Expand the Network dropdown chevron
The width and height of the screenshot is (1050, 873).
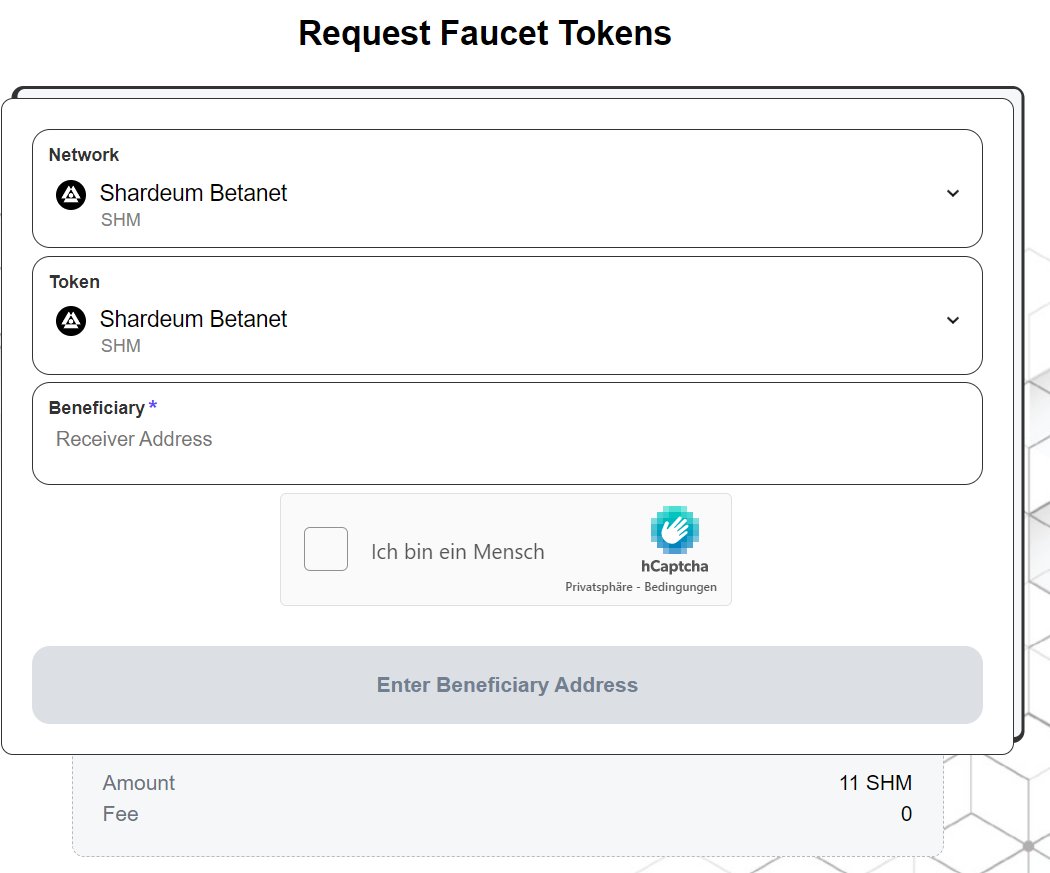tap(952, 193)
